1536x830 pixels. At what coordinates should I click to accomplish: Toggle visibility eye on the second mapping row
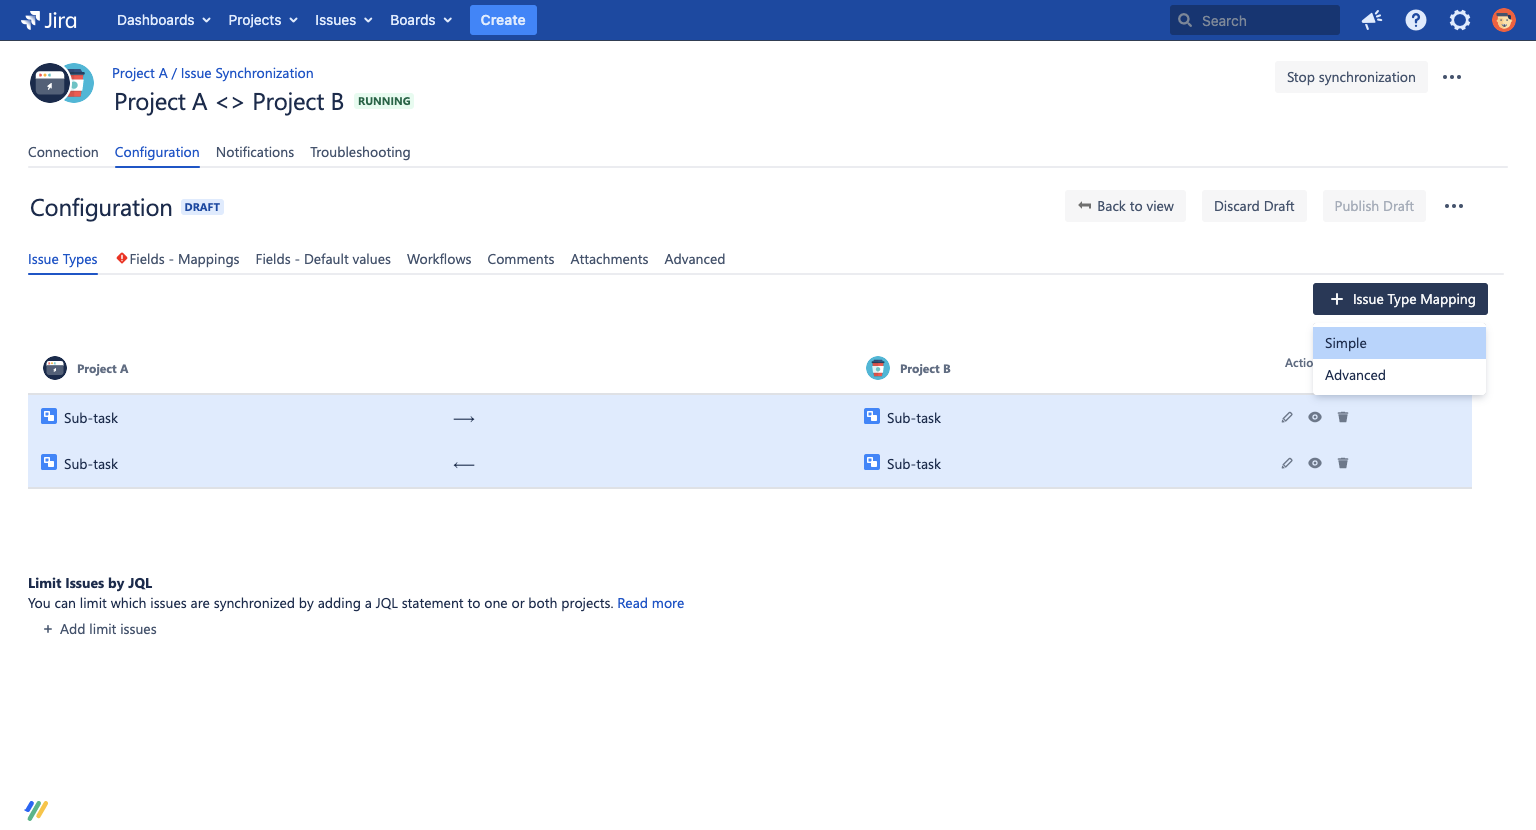tap(1314, 463)
